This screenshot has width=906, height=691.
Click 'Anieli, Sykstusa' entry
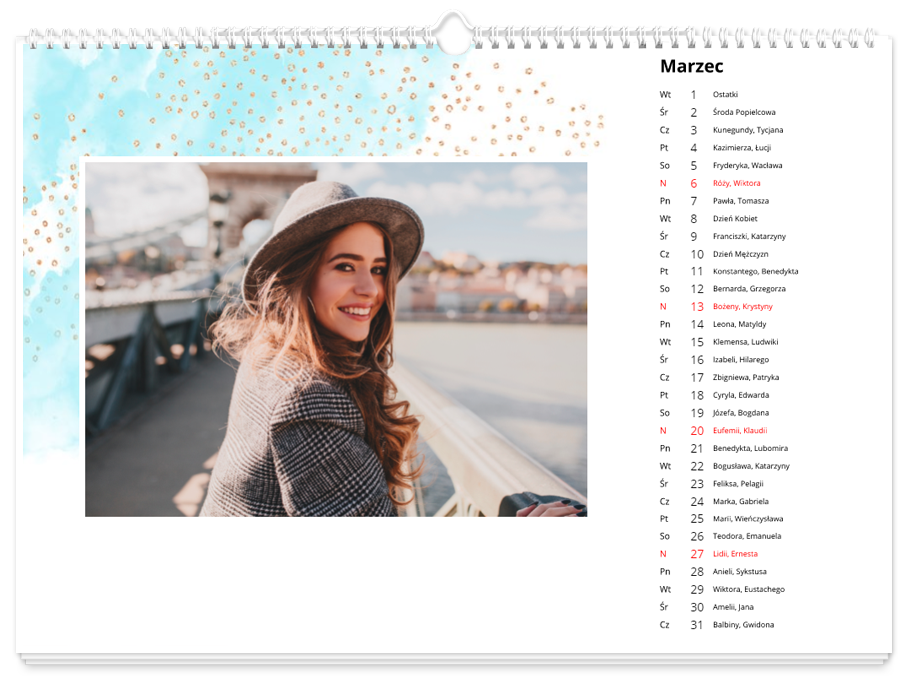tap(740, 572)
